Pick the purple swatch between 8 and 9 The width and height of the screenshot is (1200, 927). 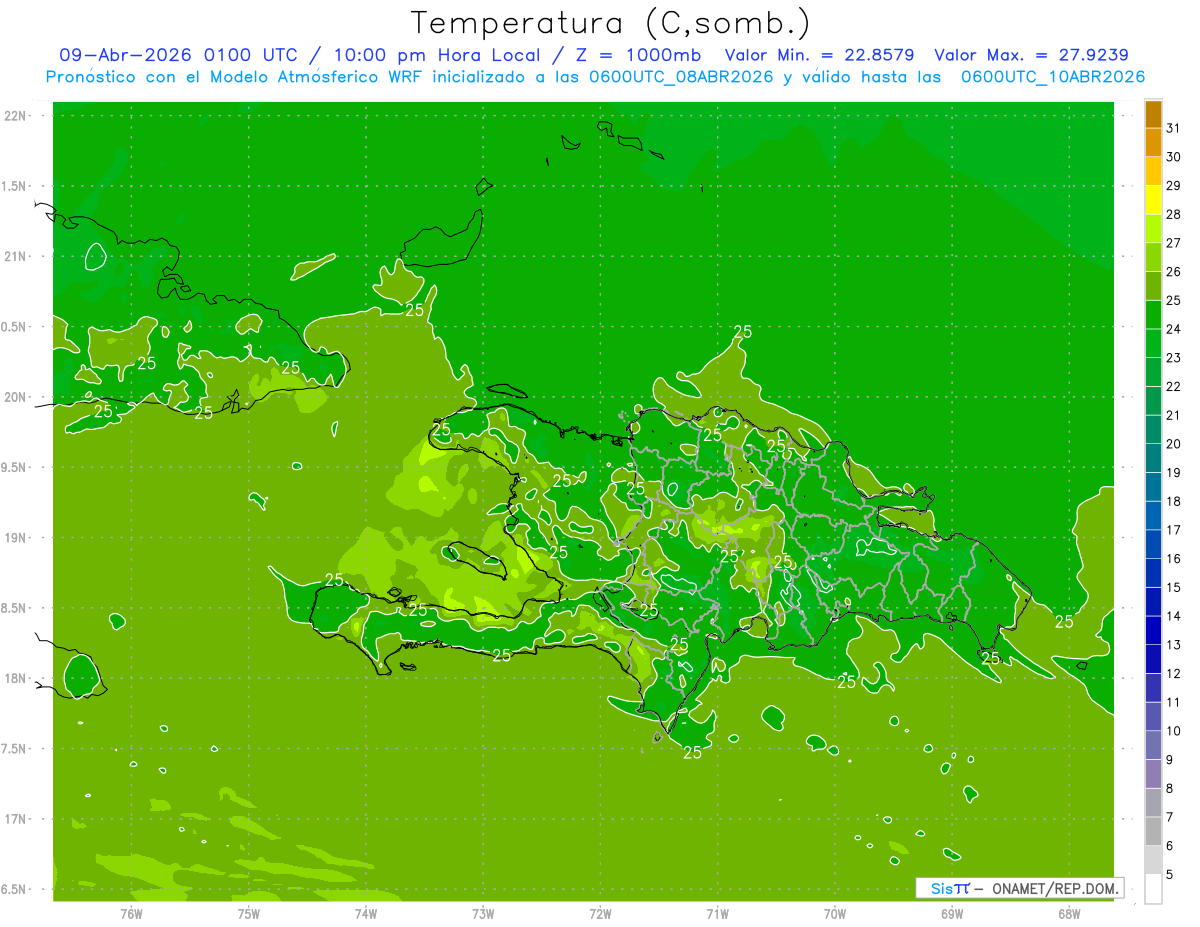coord(1153,774)
